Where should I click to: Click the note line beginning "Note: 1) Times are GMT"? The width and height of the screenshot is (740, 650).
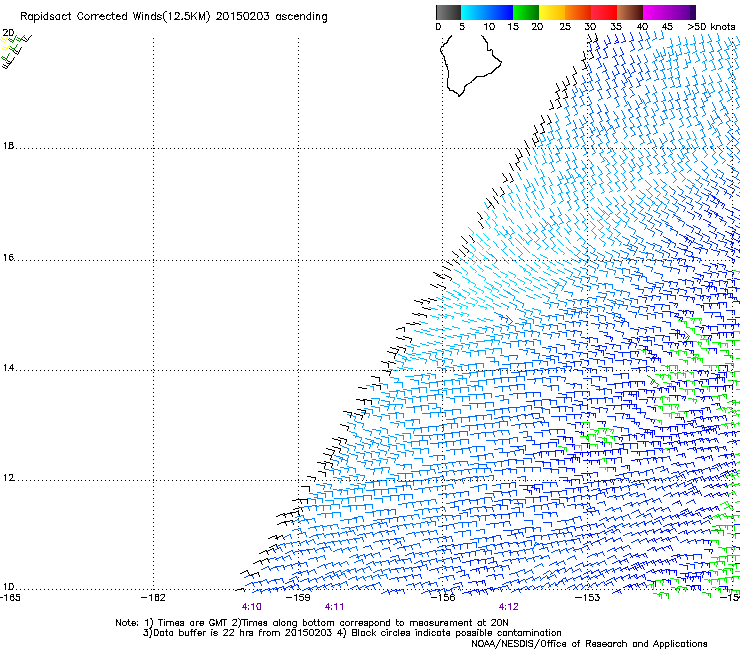click(x=311, y=623)
